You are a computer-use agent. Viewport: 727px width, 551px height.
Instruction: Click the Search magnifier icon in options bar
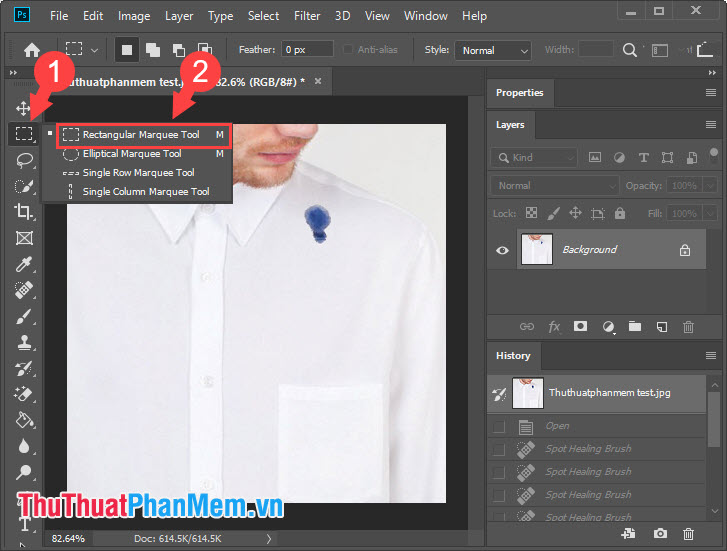click(x=630, y=50)
